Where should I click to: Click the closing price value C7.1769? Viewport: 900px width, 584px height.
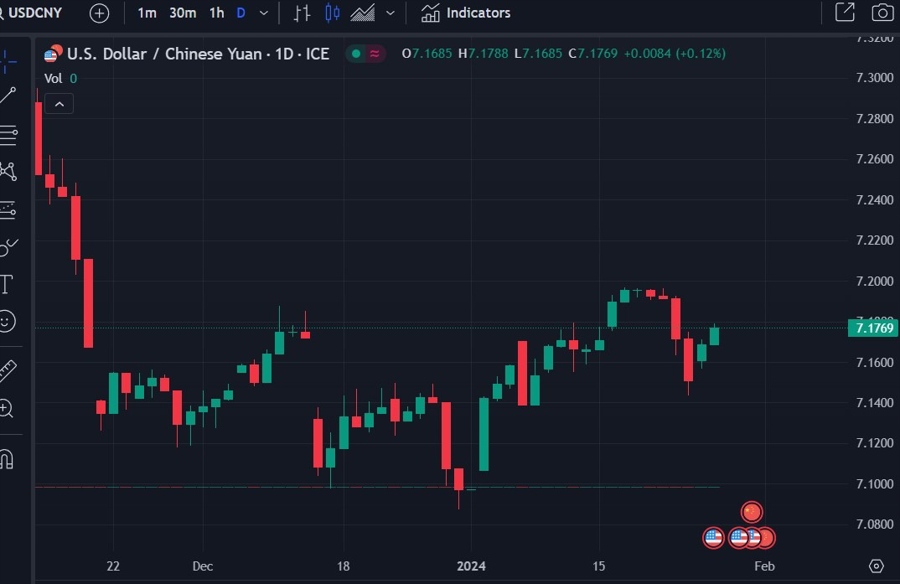[593, 53]
